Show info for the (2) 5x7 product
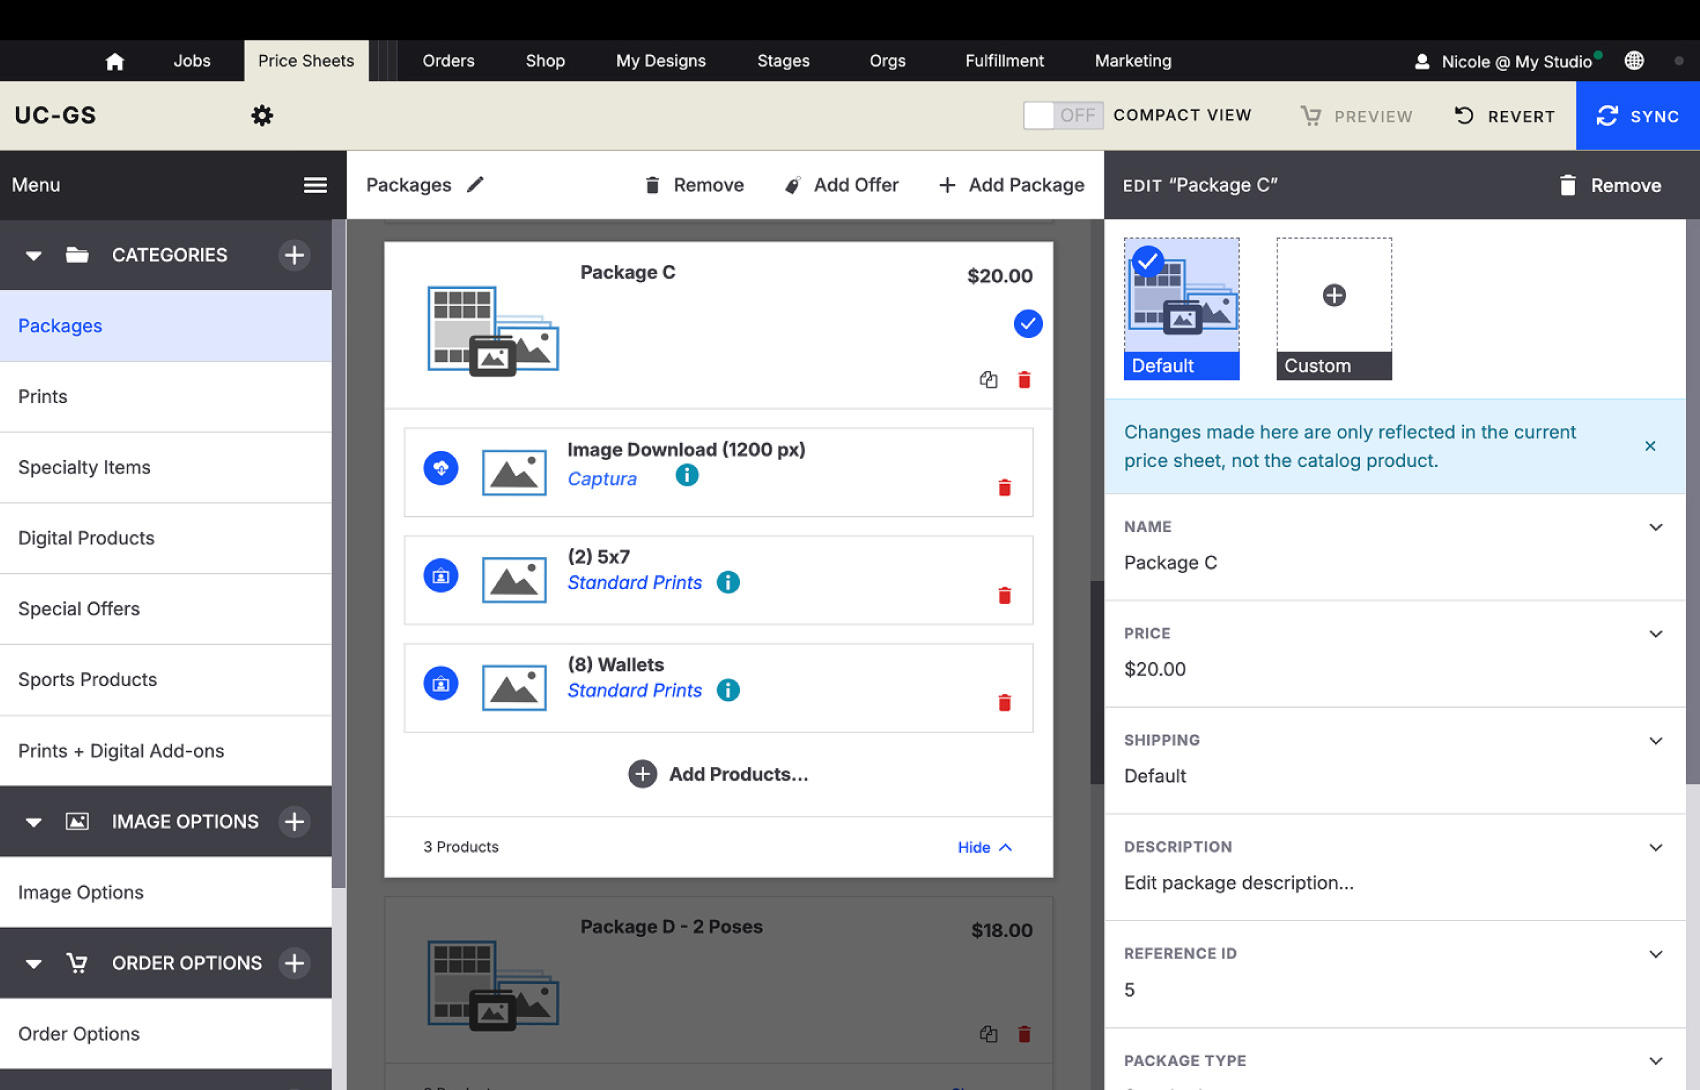 [728, 583]
